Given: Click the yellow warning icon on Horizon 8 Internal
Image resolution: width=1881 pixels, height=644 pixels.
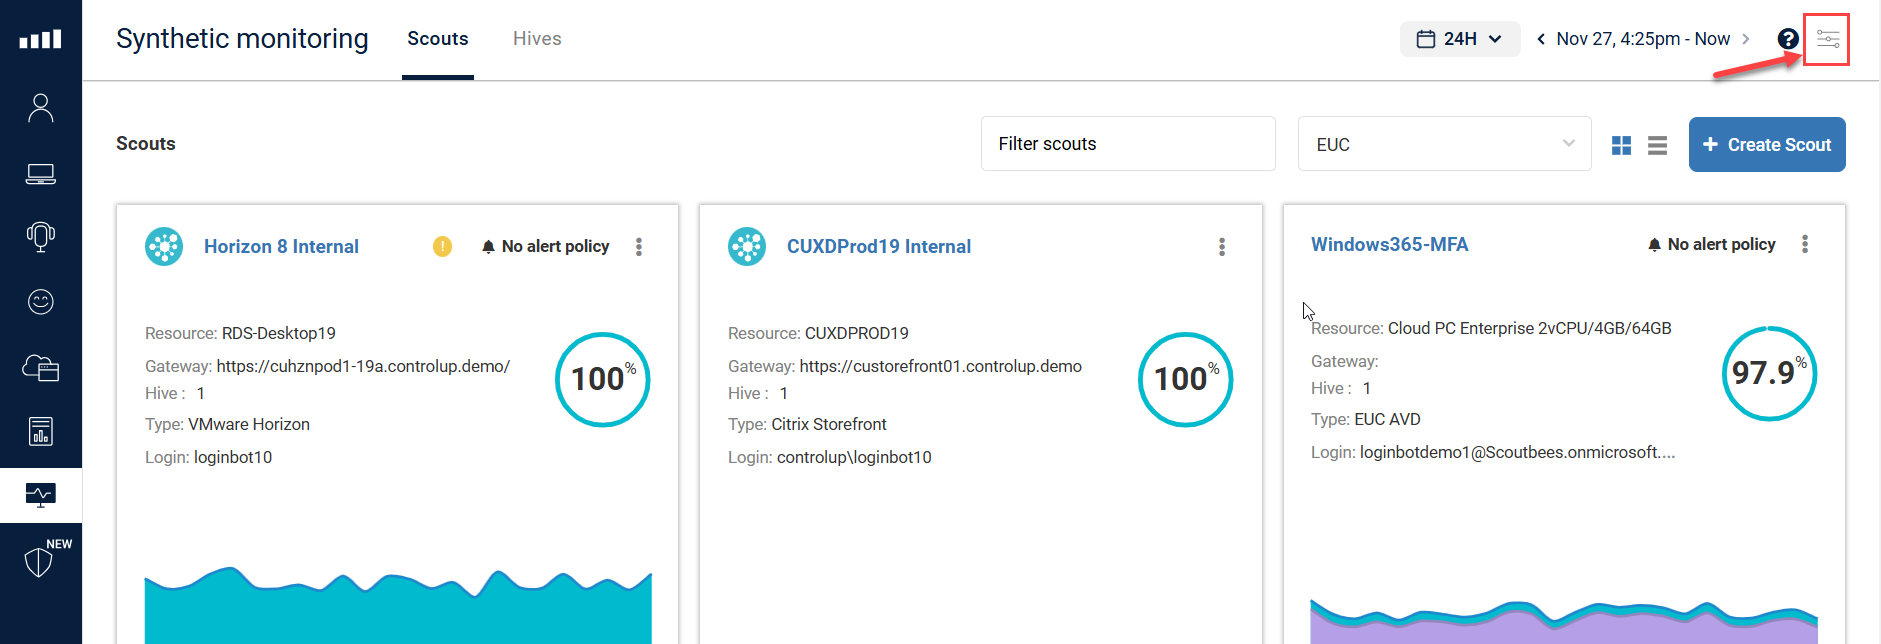Looking at the screenshot, I should [x=442, y=246].
